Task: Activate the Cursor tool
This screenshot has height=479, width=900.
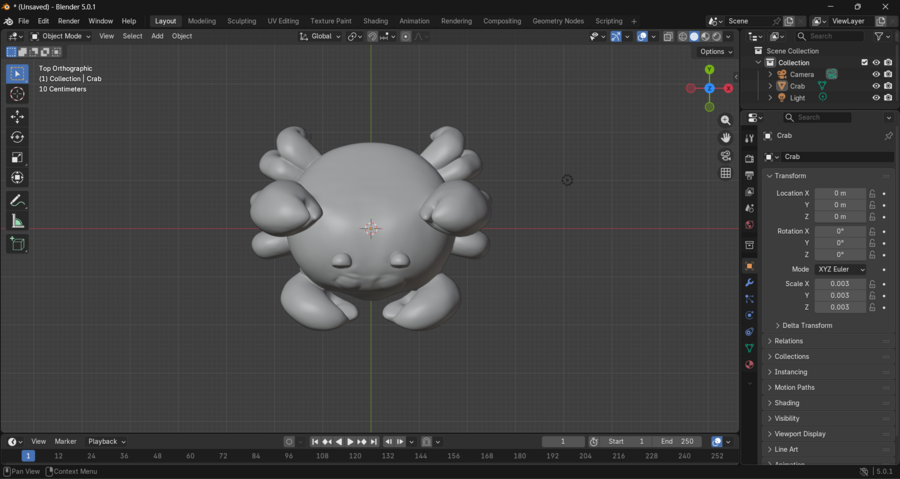Action: pyautogui.click(x=17, y=94)
